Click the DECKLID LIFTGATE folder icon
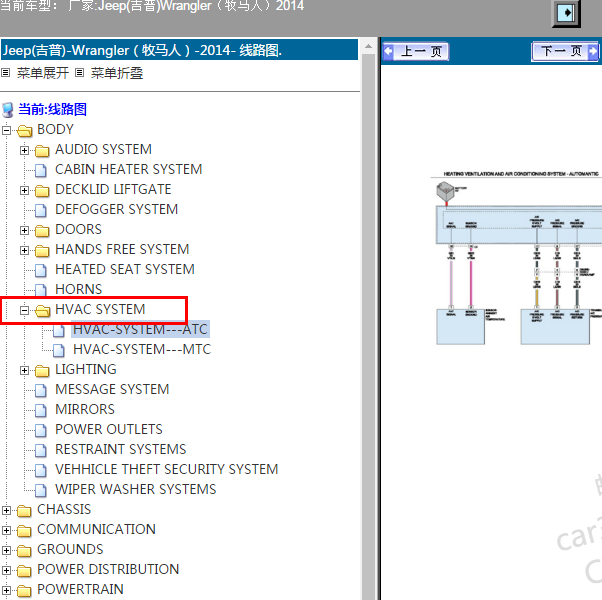602x600 pixels. click(x=42, y=191)
